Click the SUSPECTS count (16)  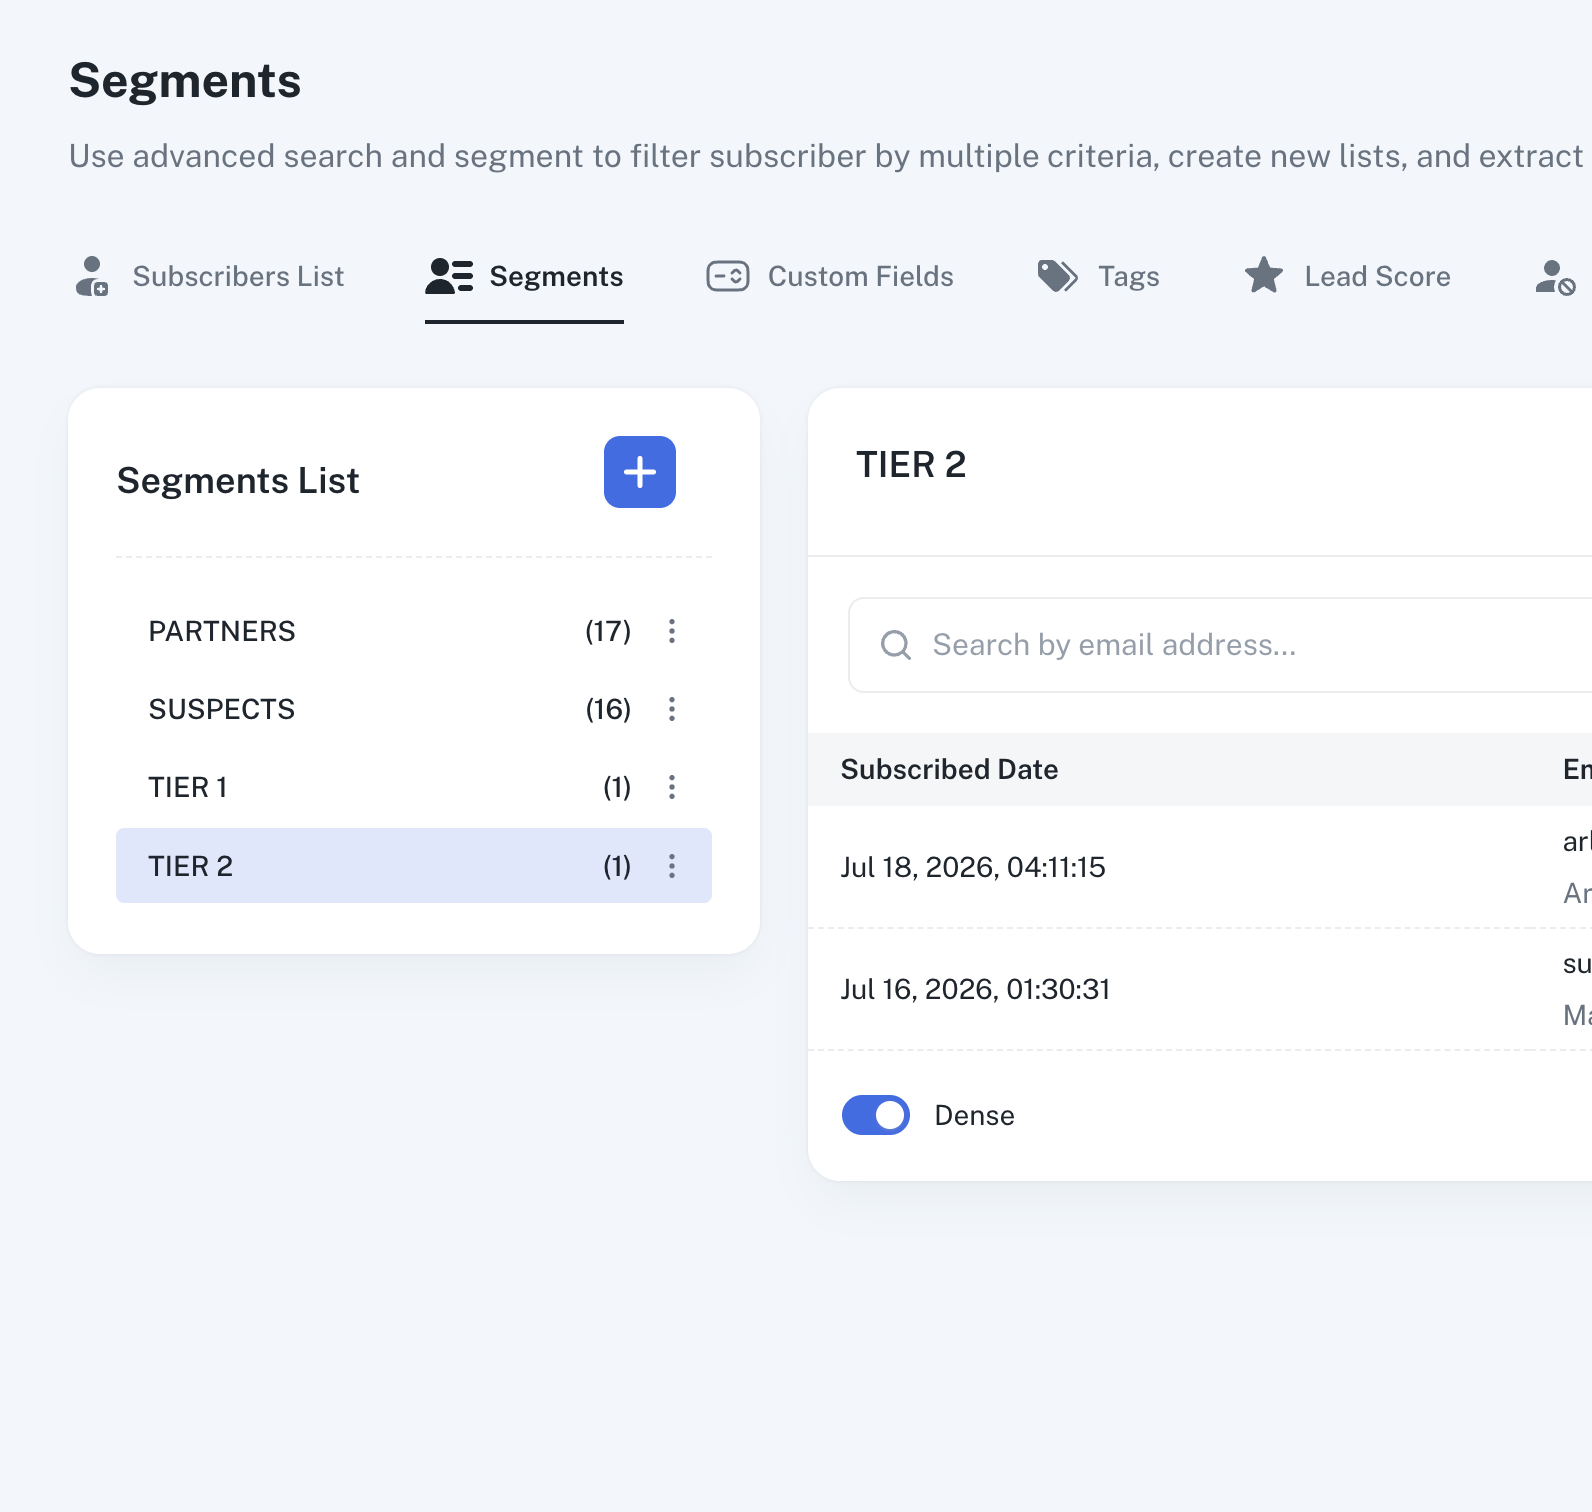coord(608,709)
